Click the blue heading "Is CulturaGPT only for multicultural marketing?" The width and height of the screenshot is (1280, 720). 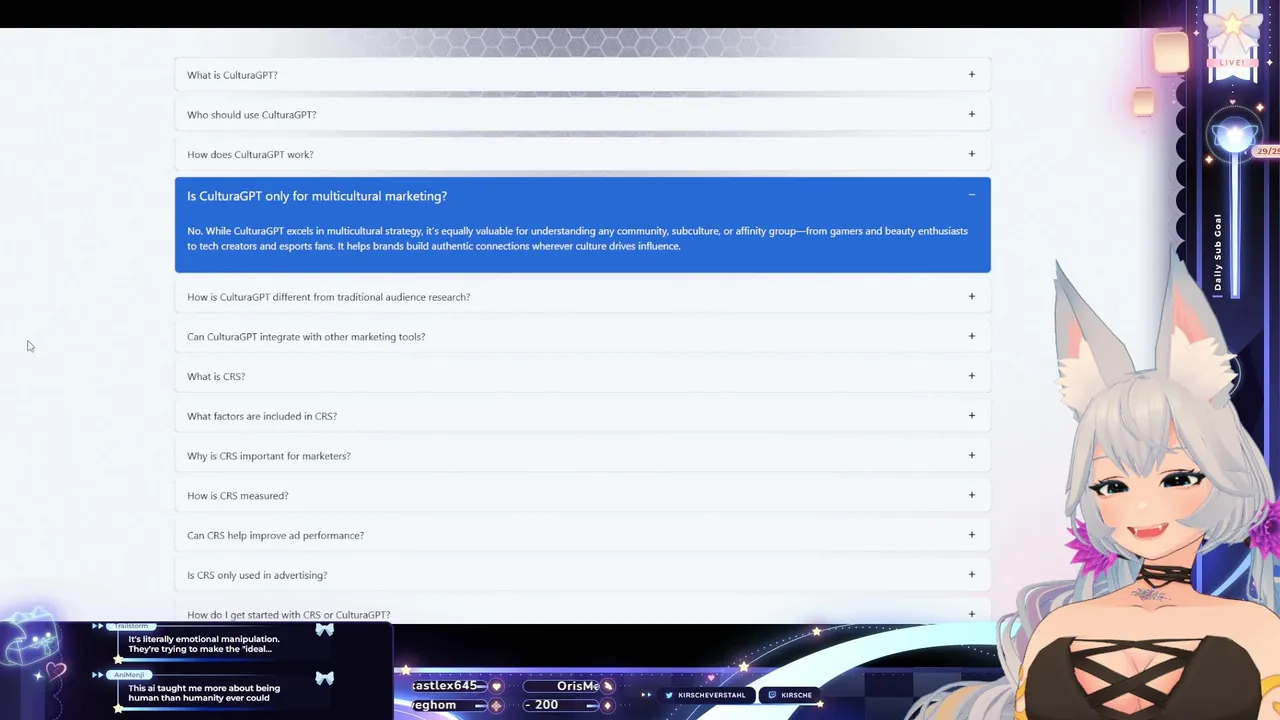pos(317,196)
